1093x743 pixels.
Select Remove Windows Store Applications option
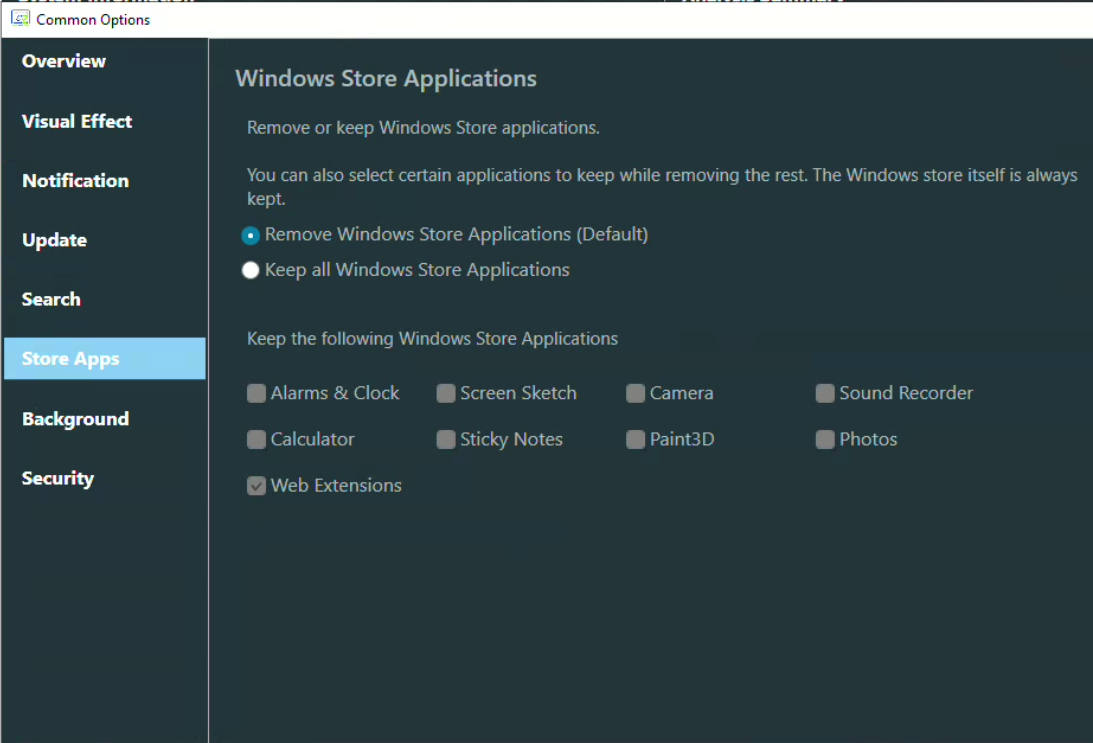pos(251,235)
